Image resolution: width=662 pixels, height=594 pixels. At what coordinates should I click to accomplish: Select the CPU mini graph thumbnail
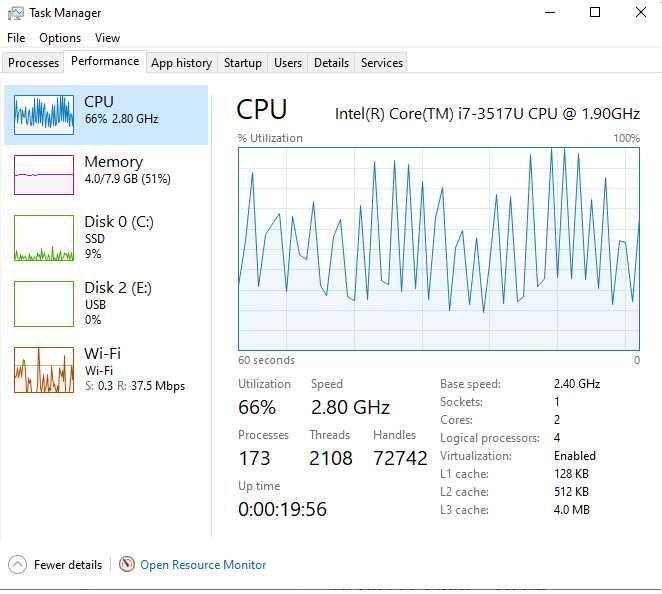coord(44,115)
